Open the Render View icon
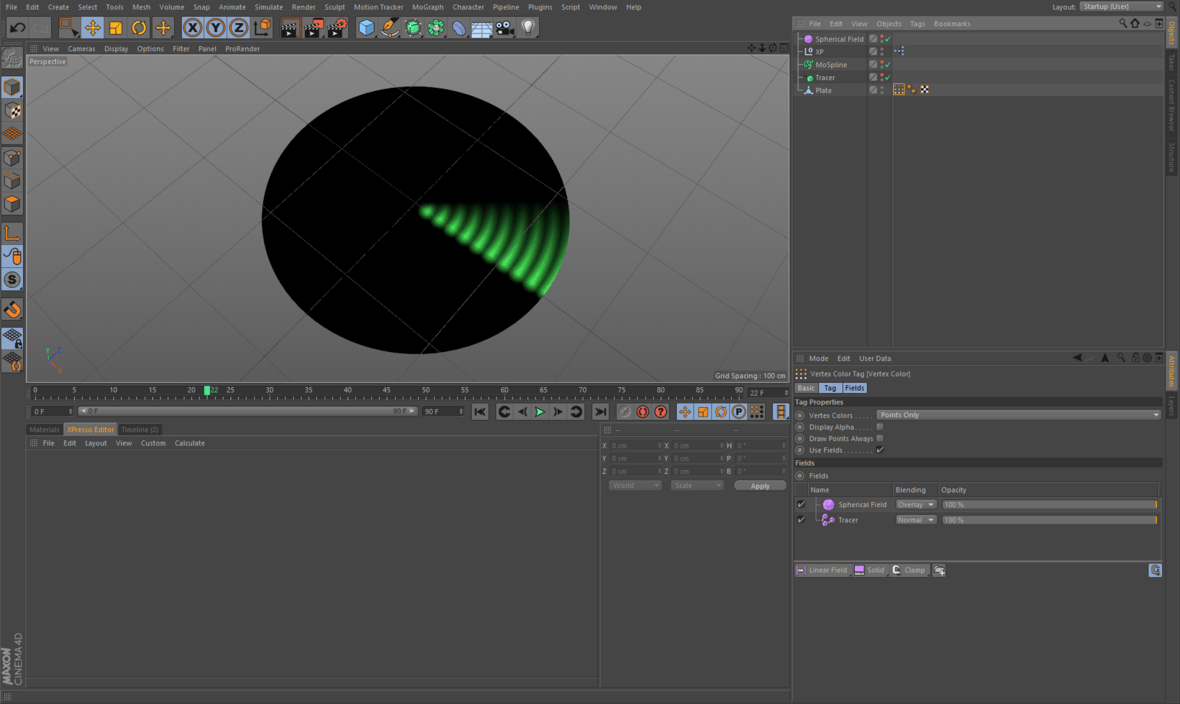This screenshot has height=704, width=1180. [x=289, y=27]
